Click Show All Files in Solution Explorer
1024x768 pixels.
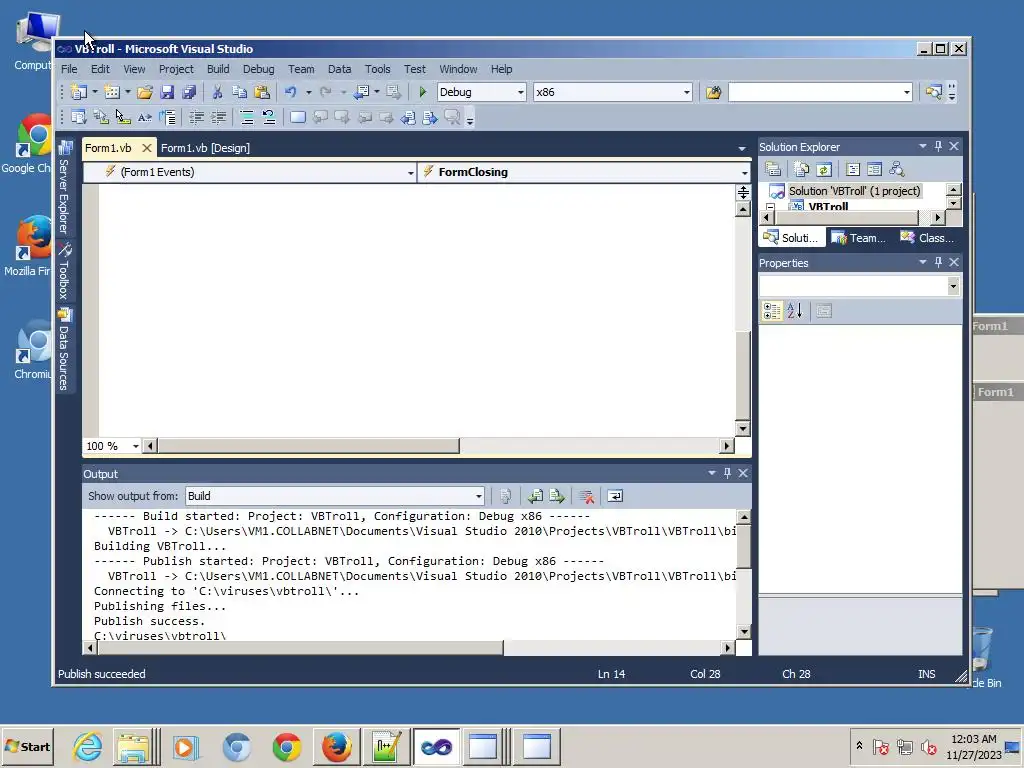(802, 169)
